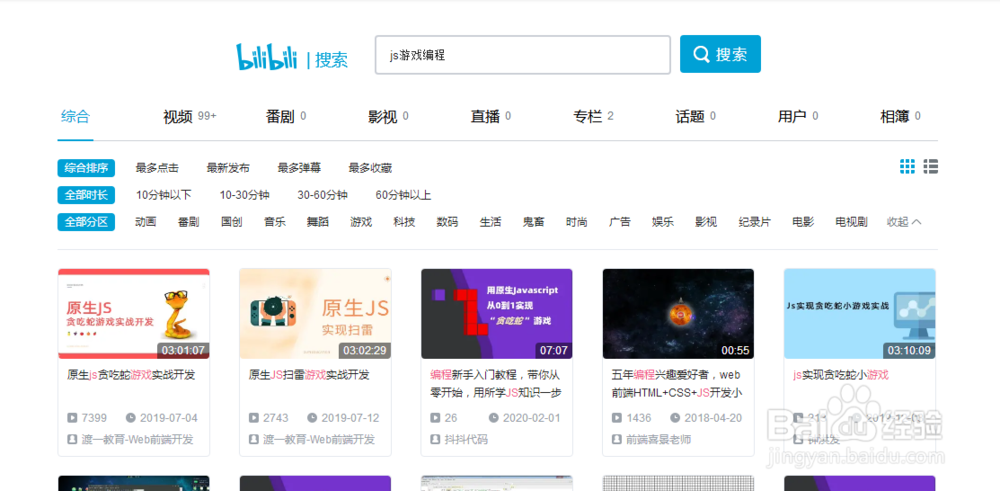
Task: Select 全部时长 duration filter
Action: (x=86, y=195)
